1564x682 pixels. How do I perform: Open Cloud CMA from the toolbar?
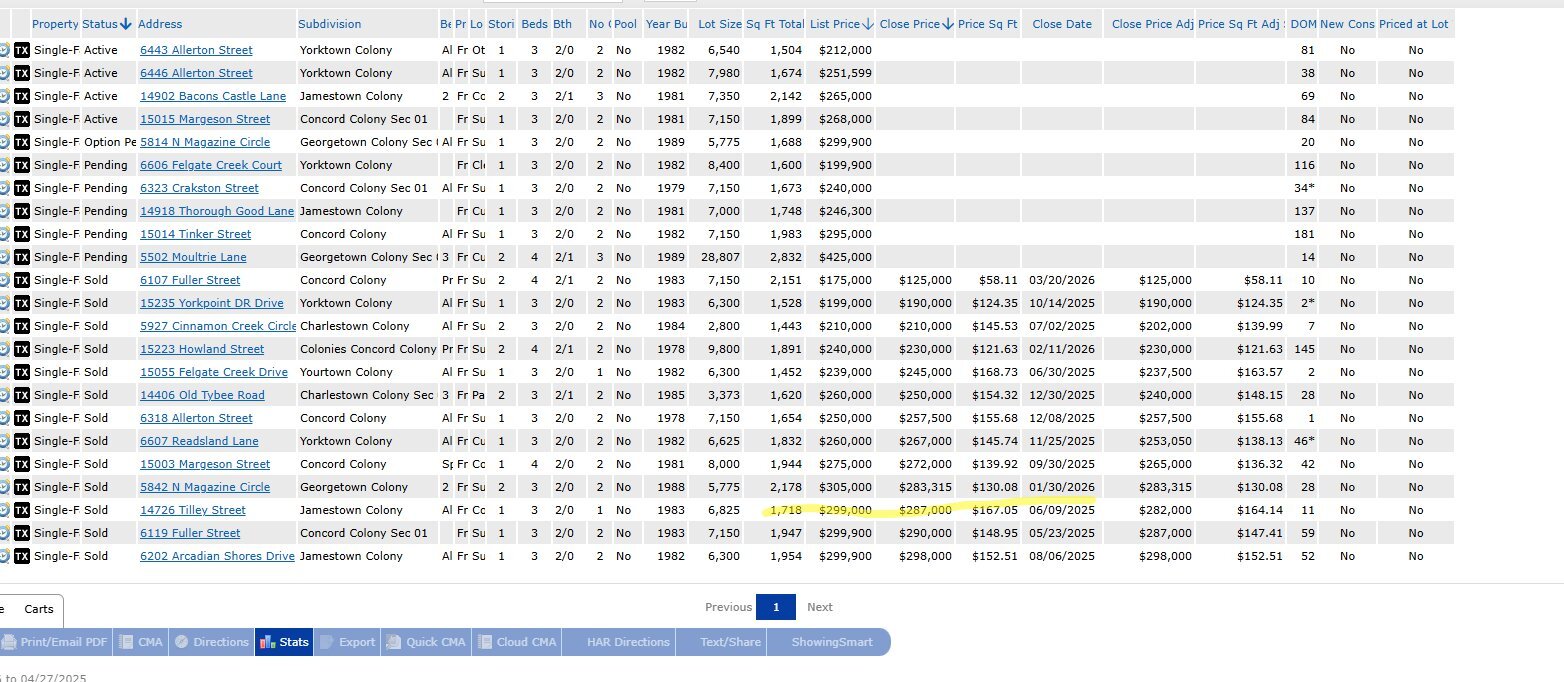click(x=517, y=642)
